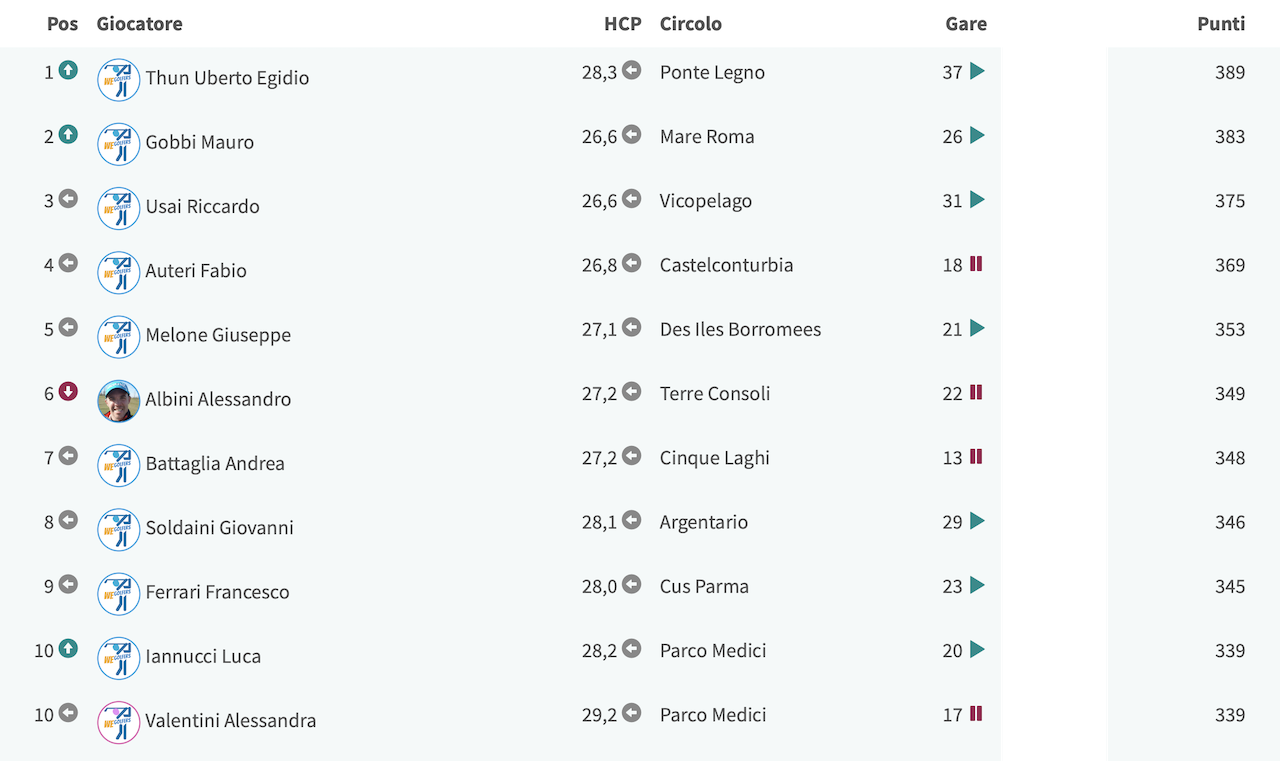Image resolution: width=1280 pixels, height=761 pixels.
Task: Toggle pause icon for Valentini Alessandra's gare
Action: tap(976, 714)
